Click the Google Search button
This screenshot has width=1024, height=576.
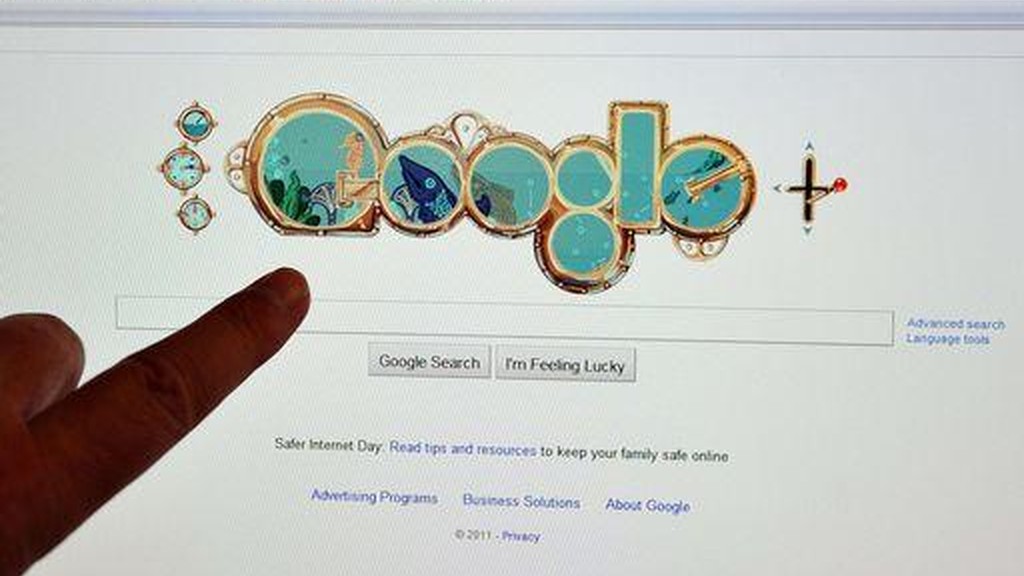click(429, 361)
